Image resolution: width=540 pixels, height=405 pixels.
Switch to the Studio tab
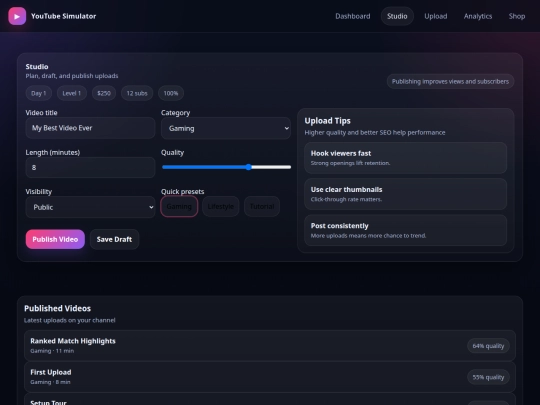point(397,16)
